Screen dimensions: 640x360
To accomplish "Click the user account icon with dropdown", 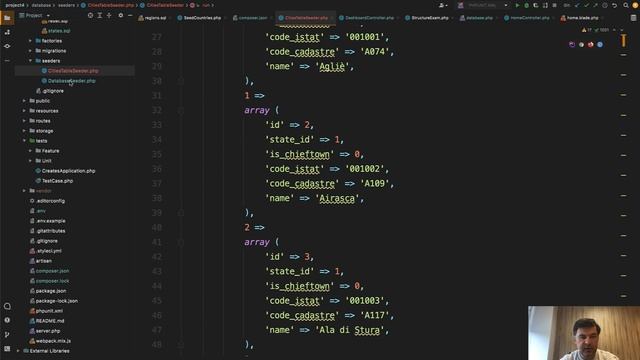I will coord(442,5).
